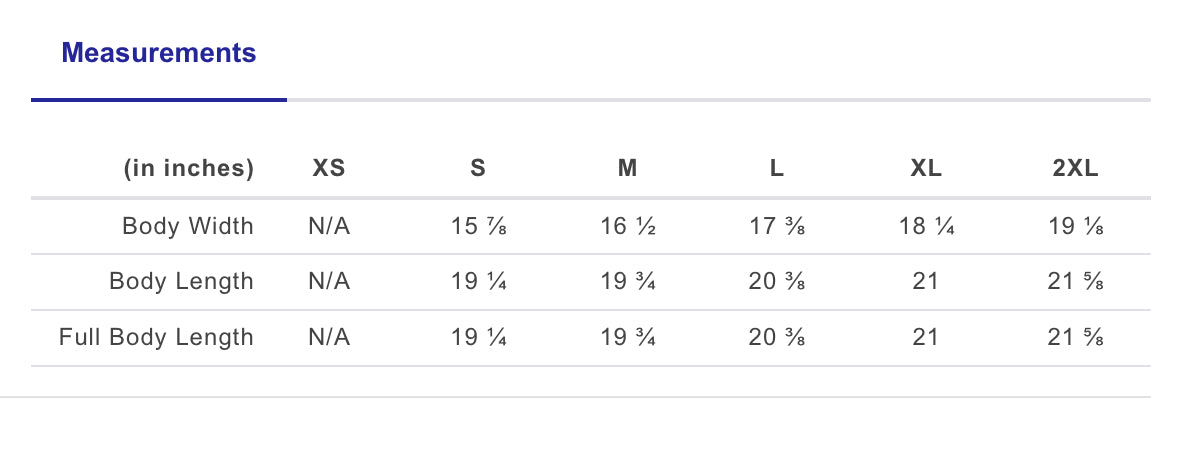Click Body Width value 17 ⅜ for L
This screenshot has width=1198, height=449.
coord(776,226)
